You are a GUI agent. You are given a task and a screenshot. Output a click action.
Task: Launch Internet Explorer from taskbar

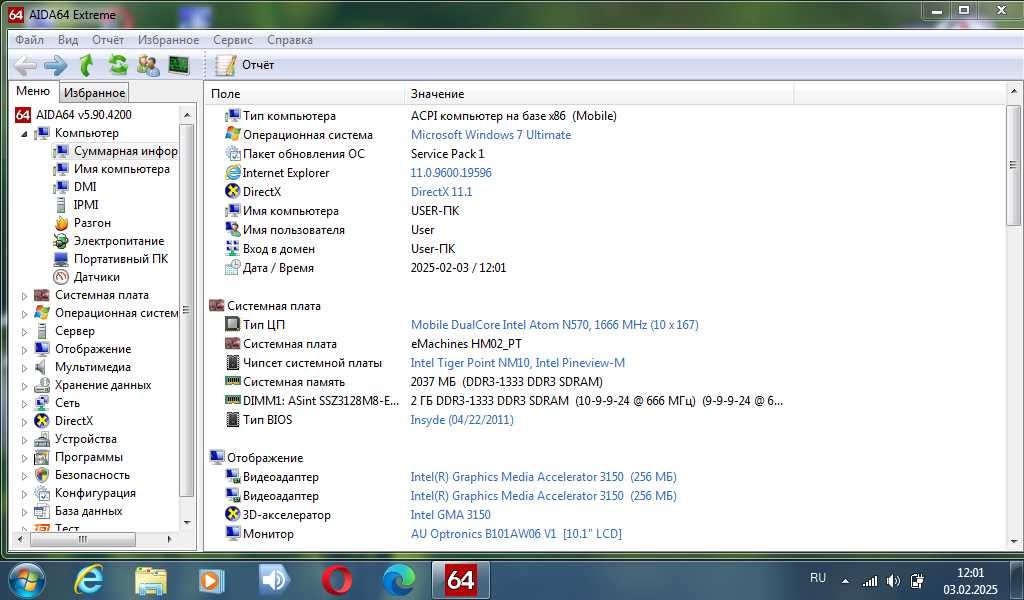89,580
